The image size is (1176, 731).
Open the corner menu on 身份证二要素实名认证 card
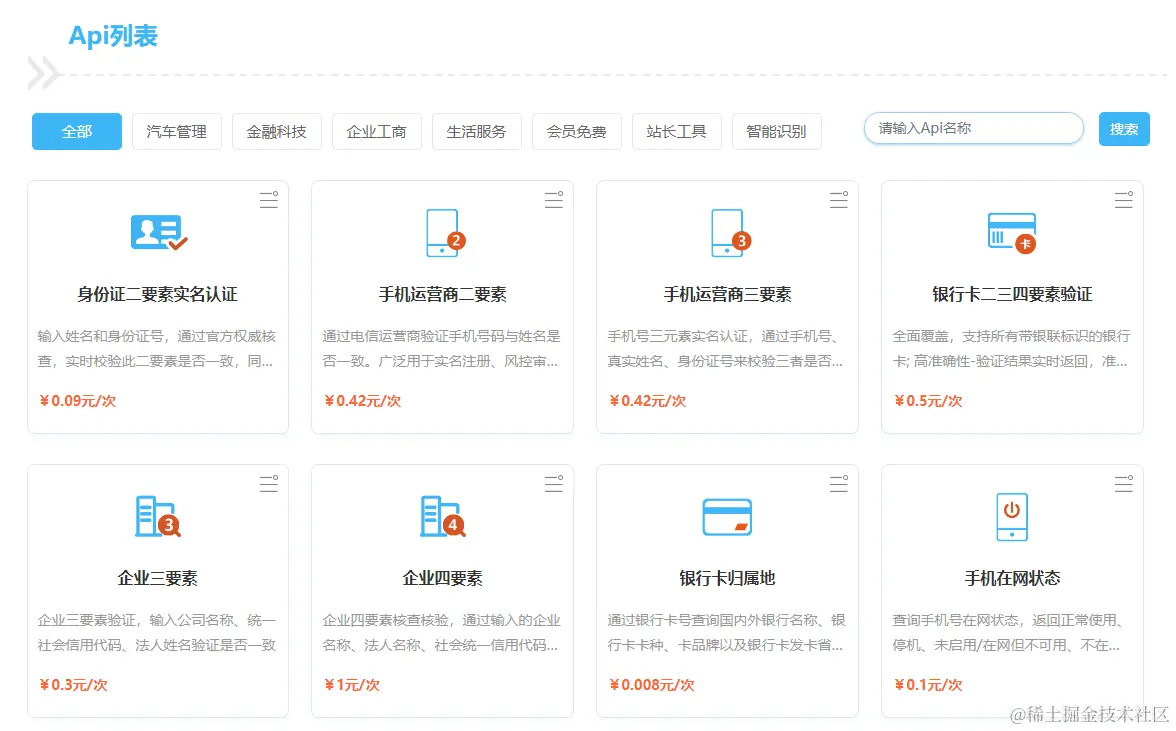[268, 200]
